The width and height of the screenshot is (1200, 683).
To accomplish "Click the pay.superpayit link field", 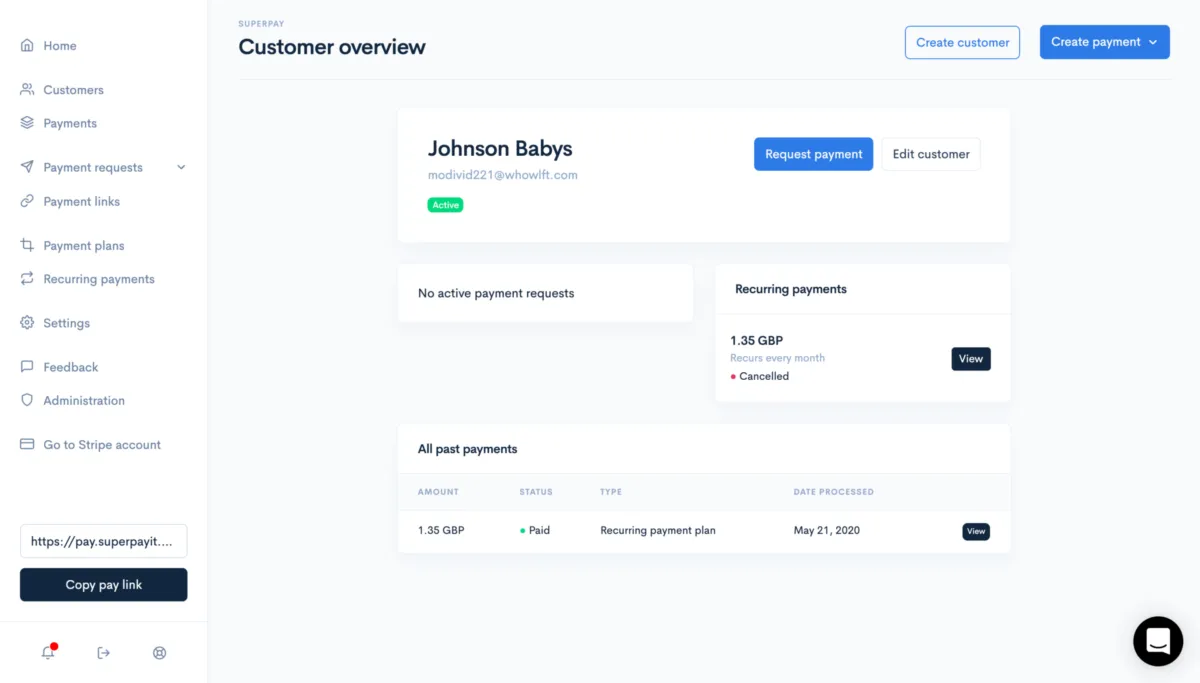I will [x=103, y=541].
